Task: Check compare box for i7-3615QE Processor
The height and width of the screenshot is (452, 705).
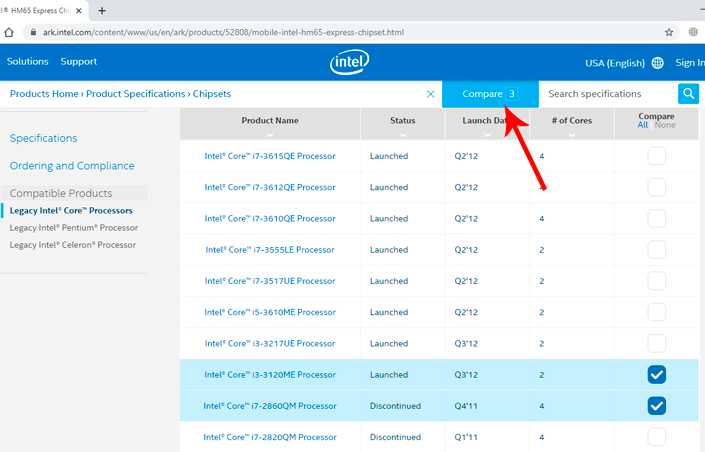Action: 656,156
